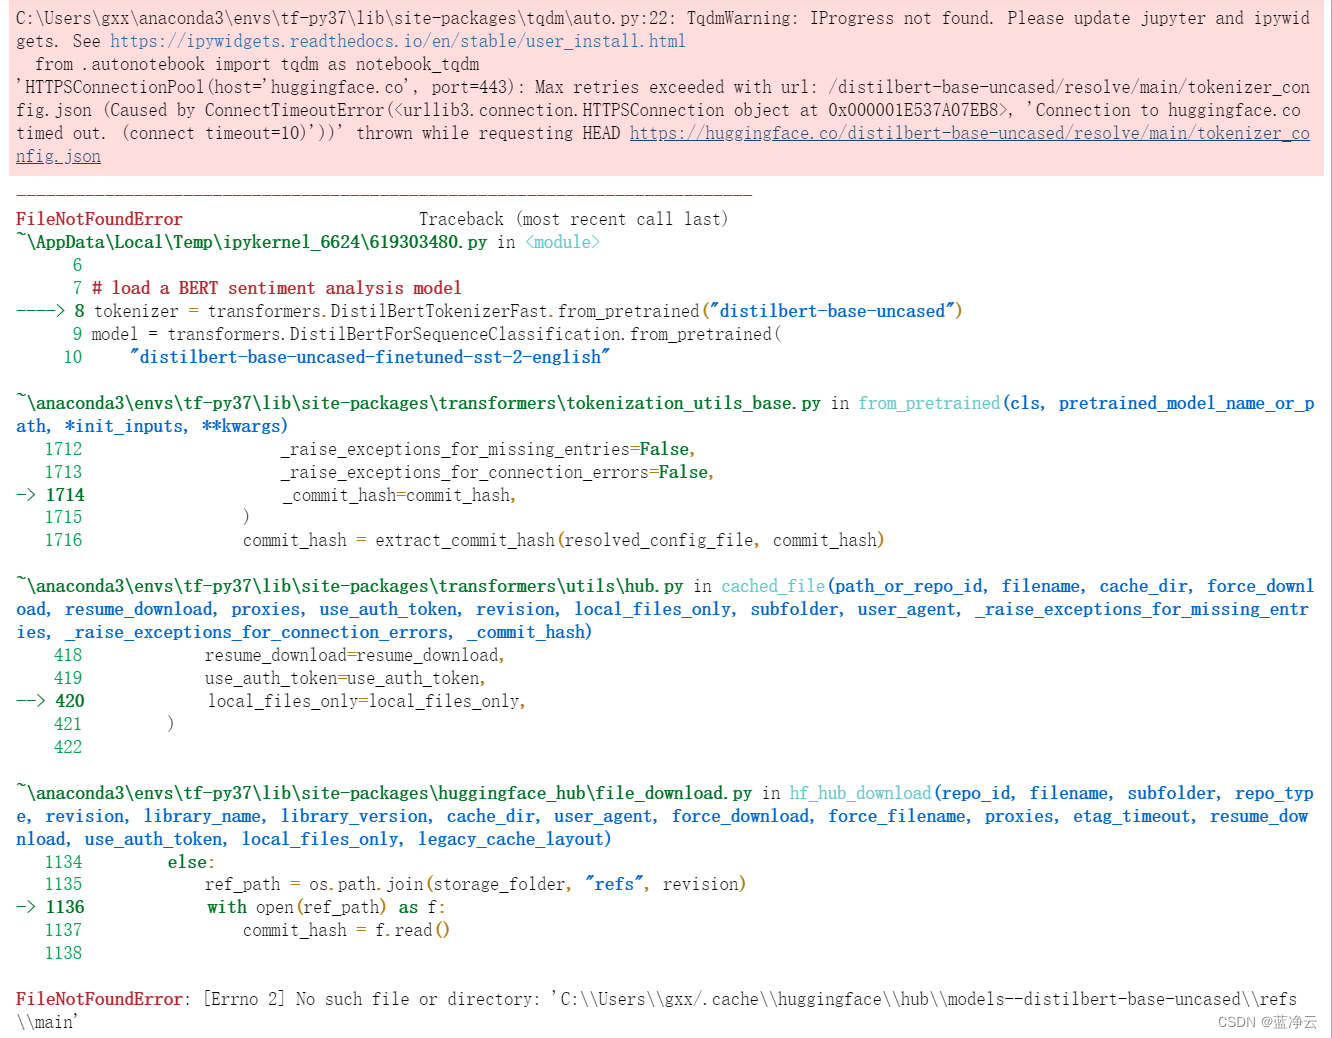Screen dimensions: 1332x1038
Task: Click the tokenization_utils_base.py file path
Action: 418,403
